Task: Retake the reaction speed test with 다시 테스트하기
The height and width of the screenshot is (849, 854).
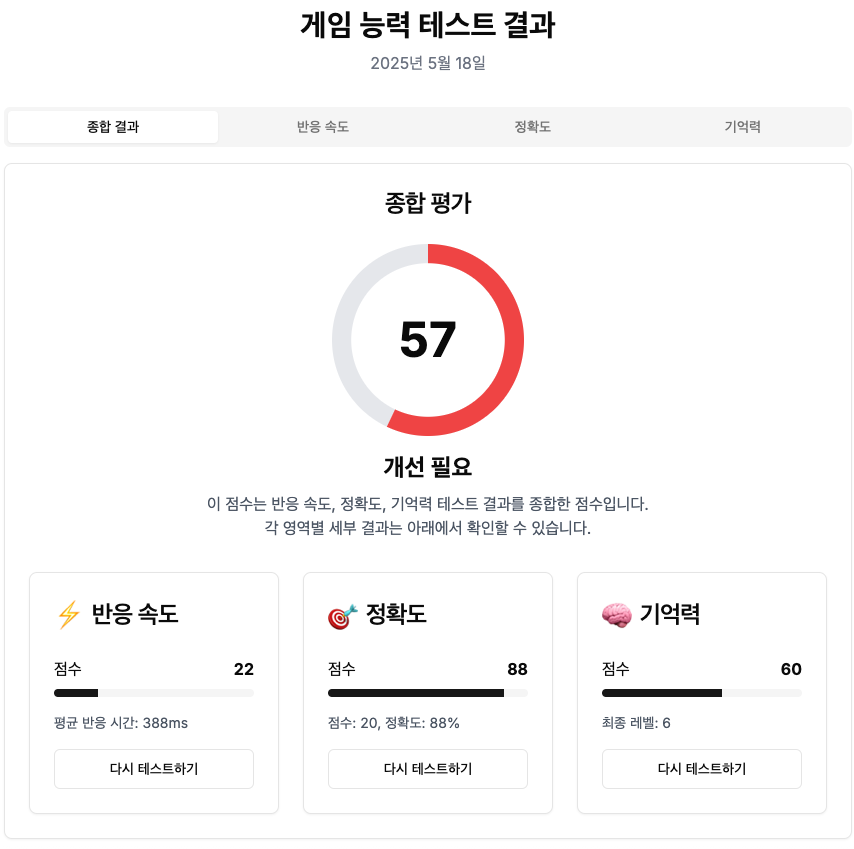Action: point(154,769)
